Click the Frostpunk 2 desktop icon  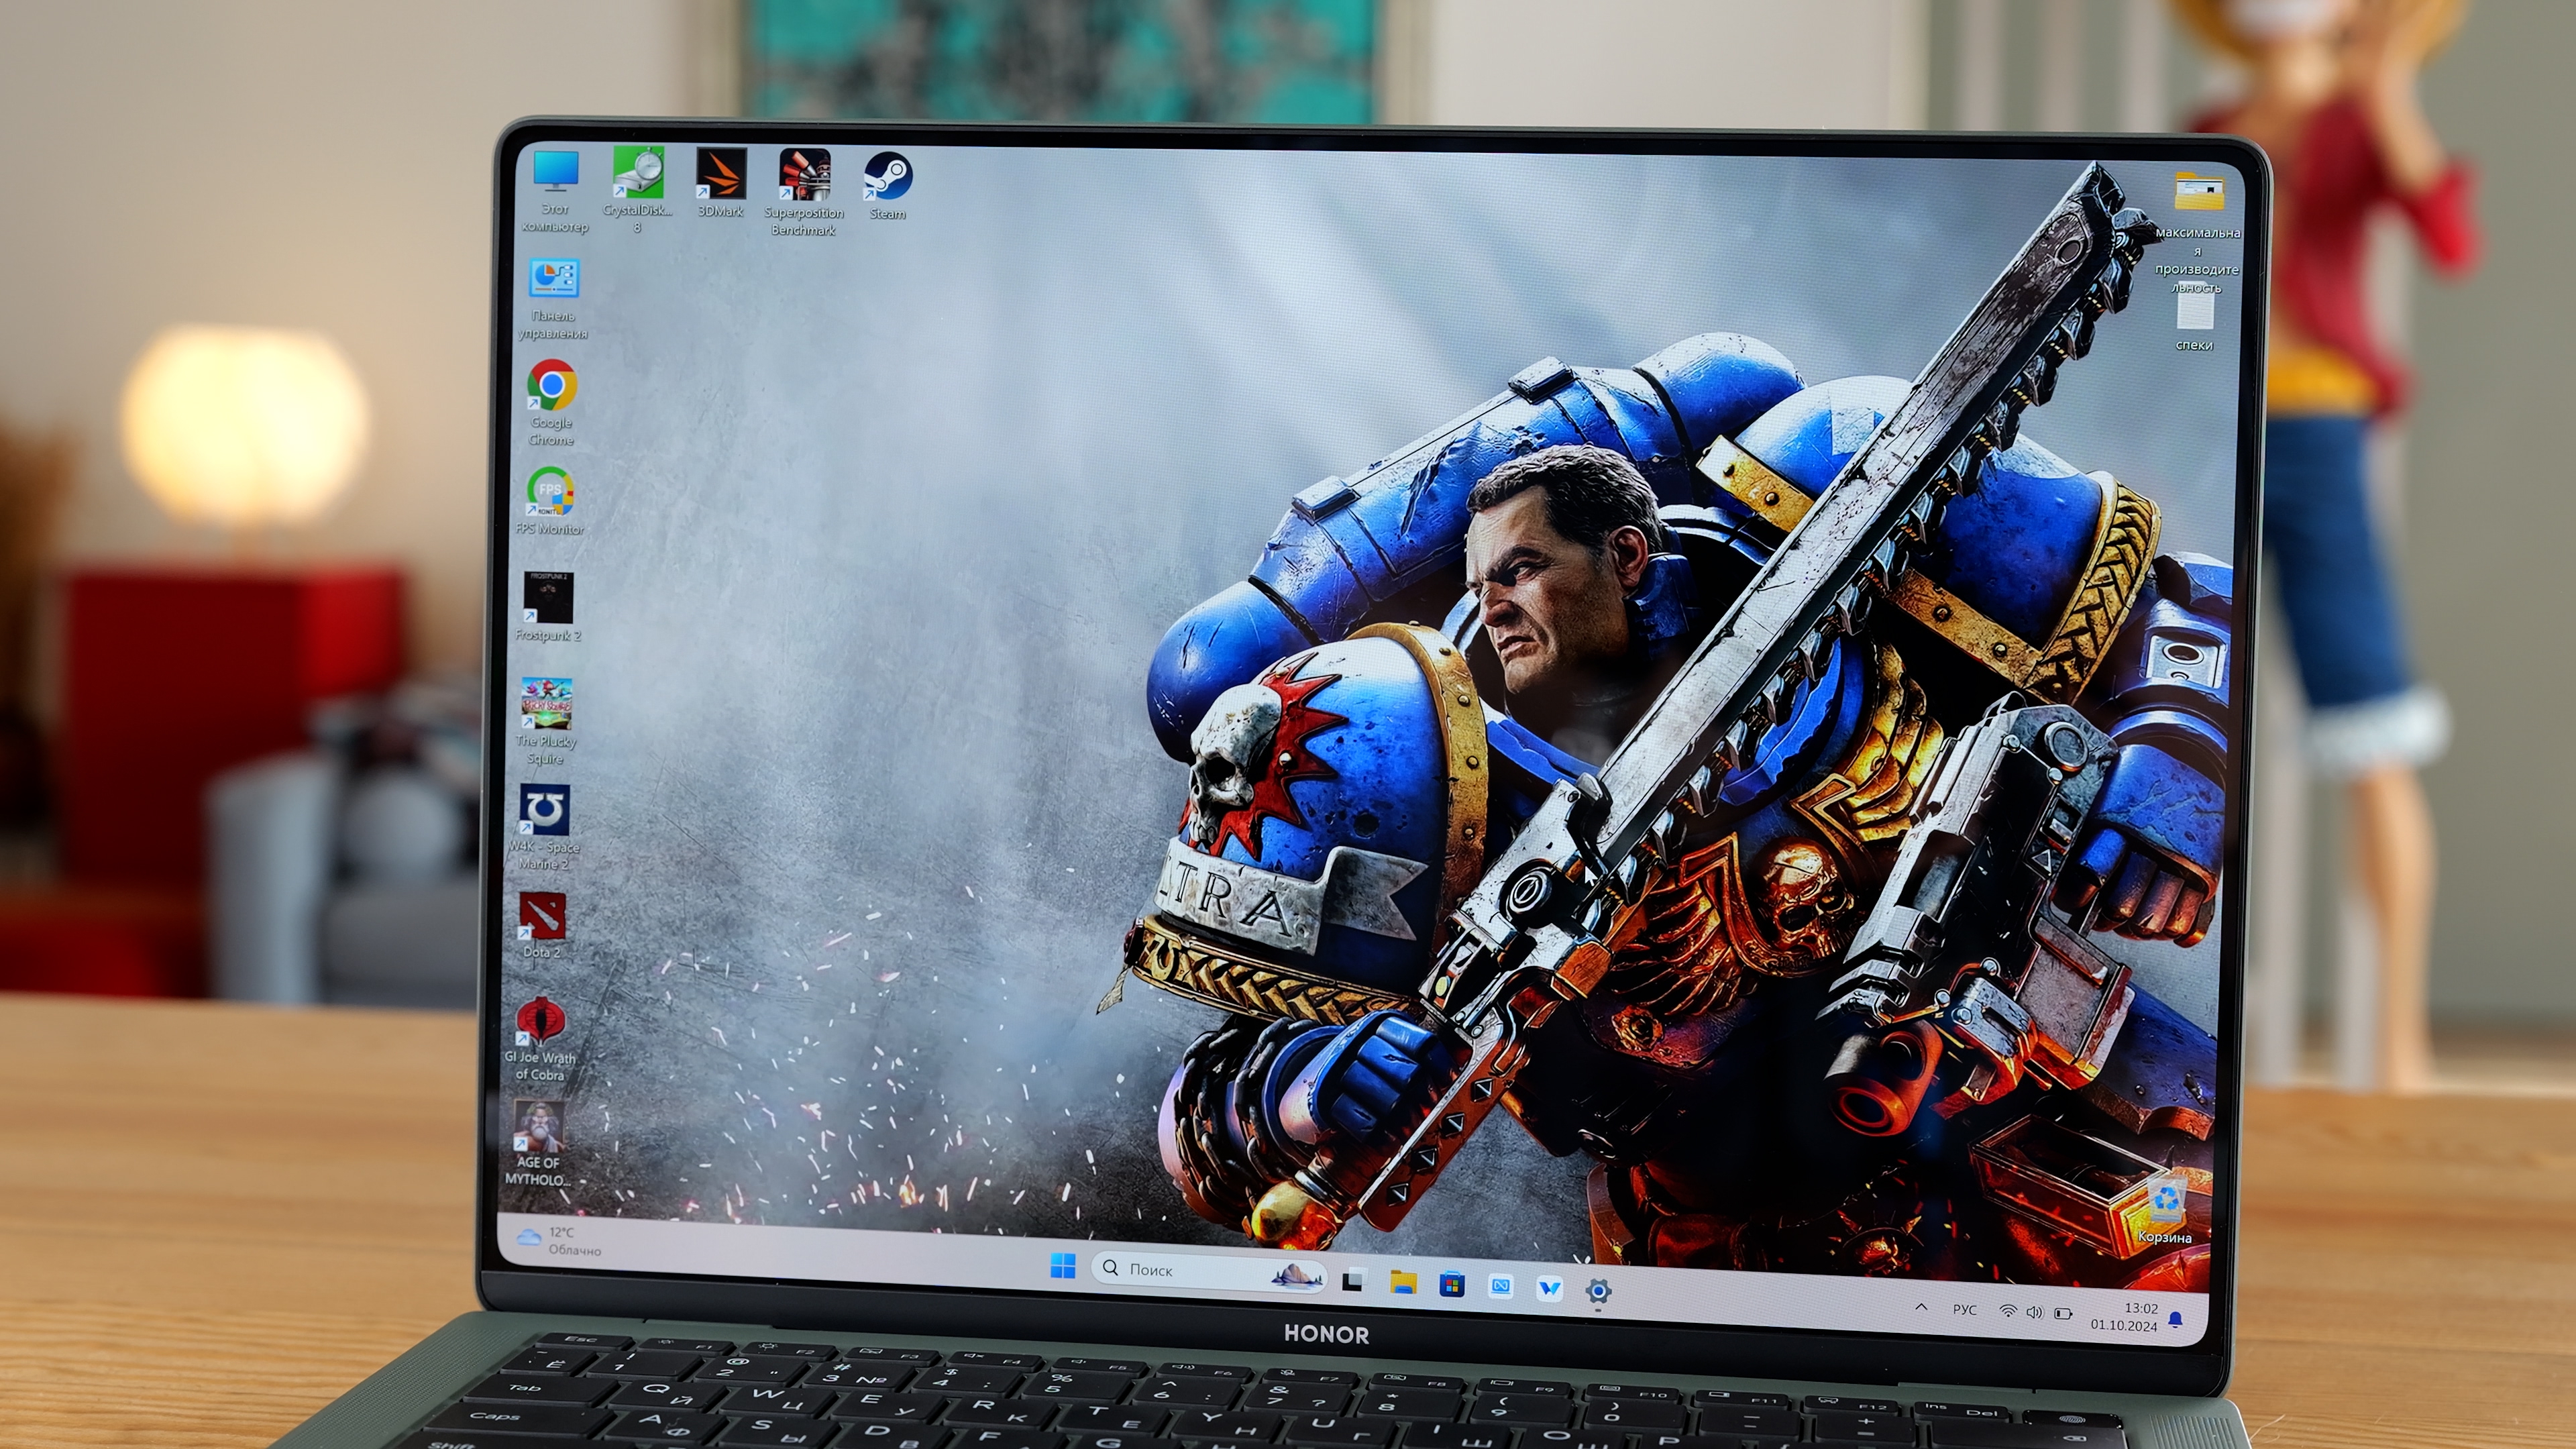[548, 598]
